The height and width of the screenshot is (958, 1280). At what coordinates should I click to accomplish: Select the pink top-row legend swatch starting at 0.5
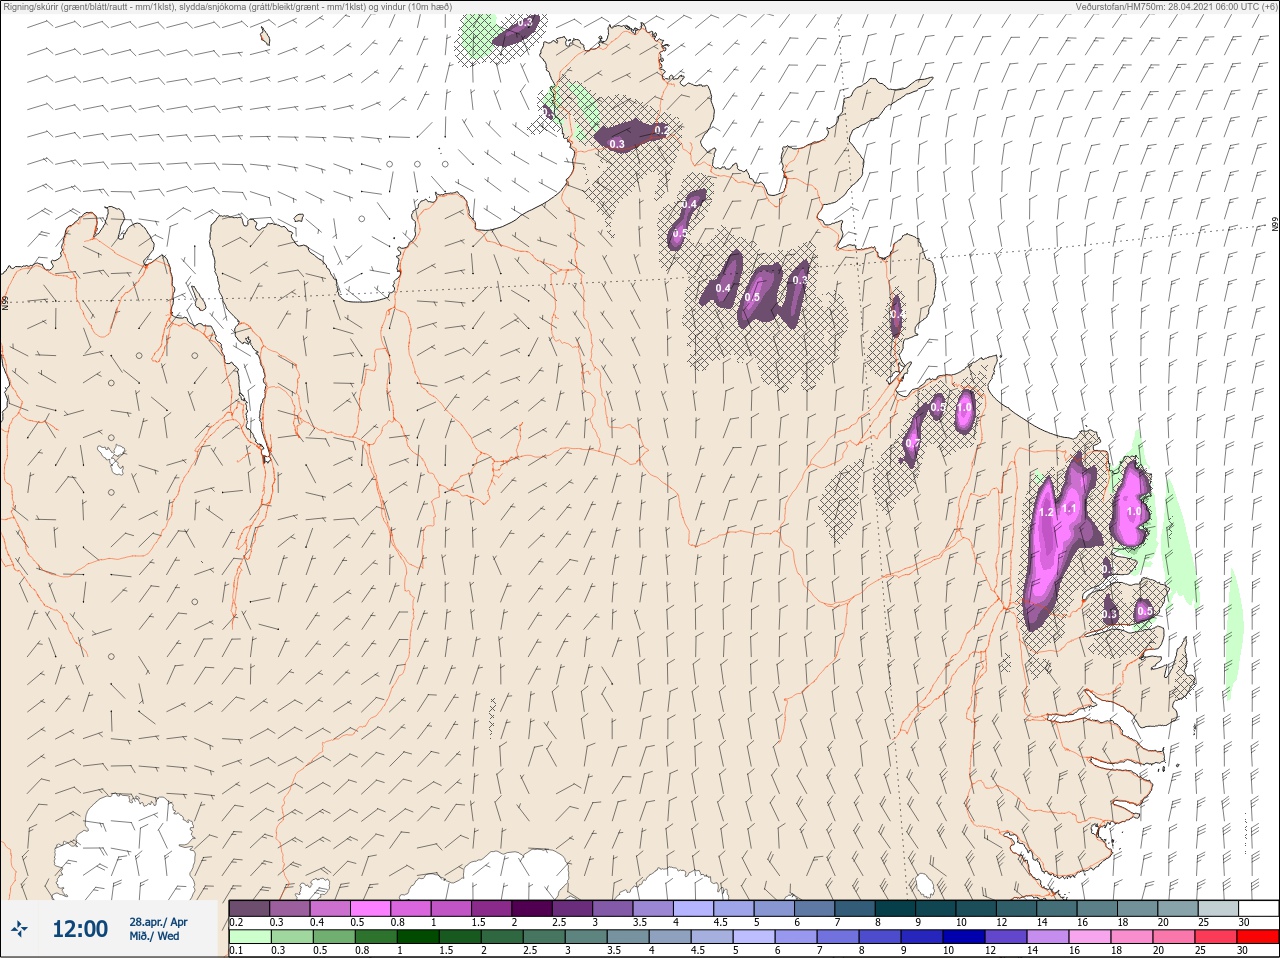pos(370,908)
